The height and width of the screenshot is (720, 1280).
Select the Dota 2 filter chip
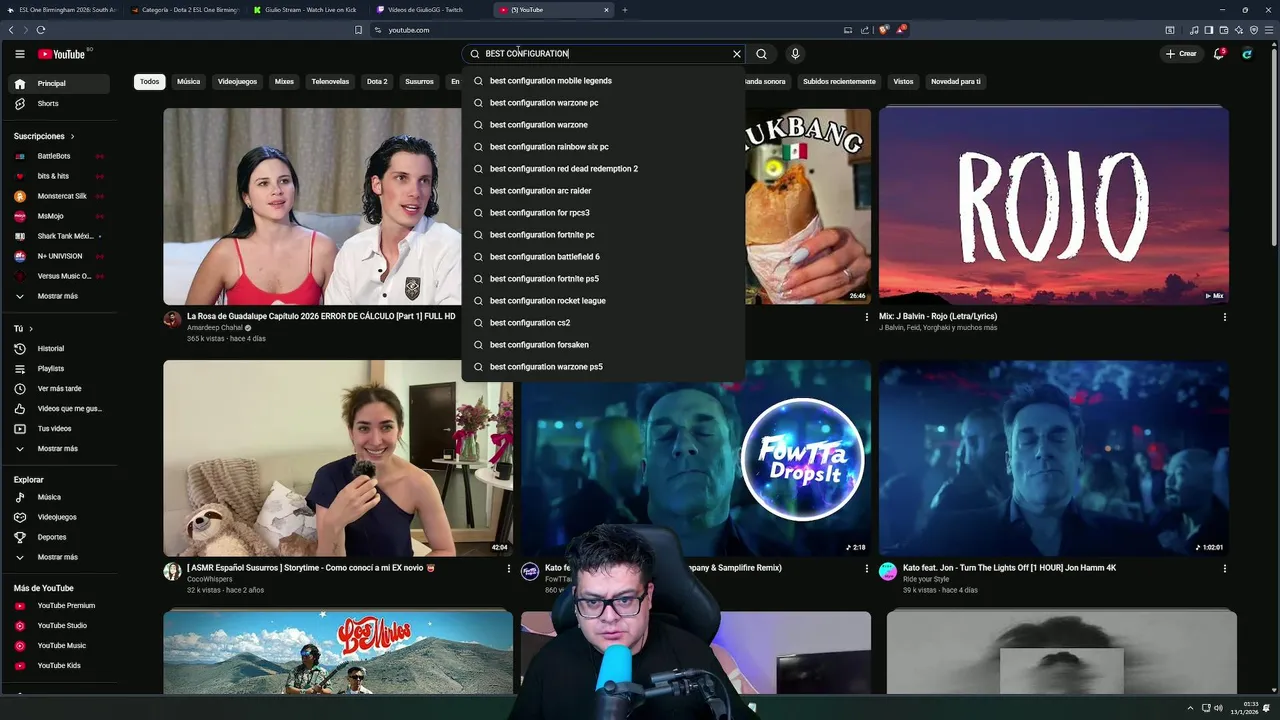(x=377, y=82)
